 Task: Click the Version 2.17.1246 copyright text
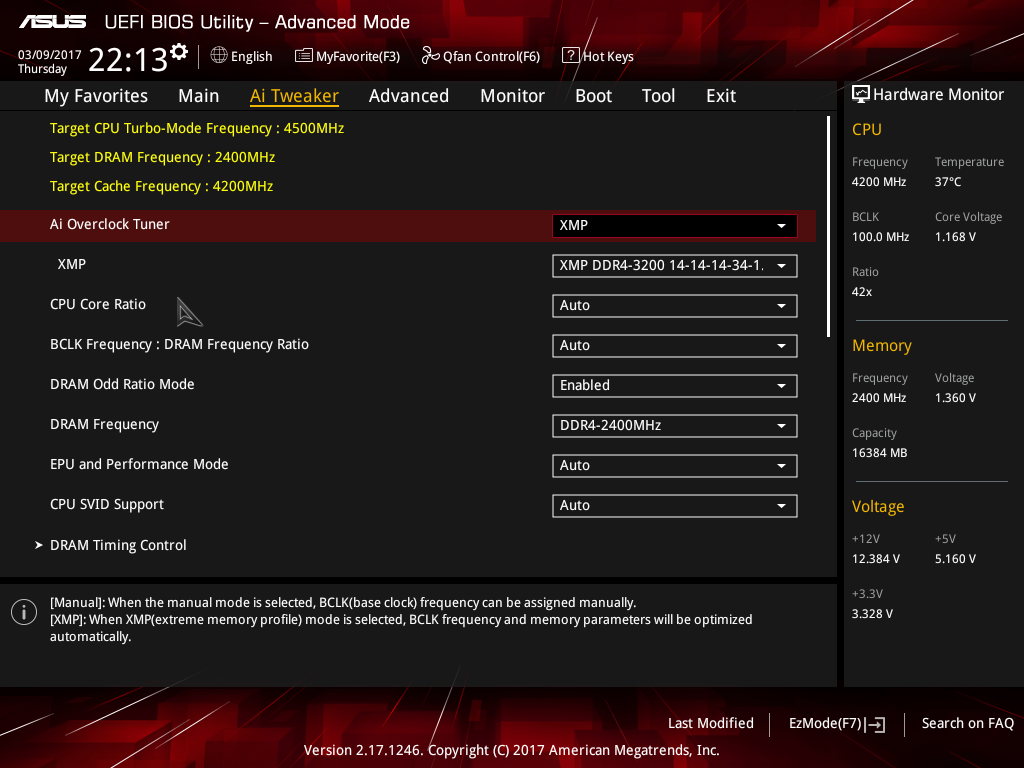click(x=511, y=750)
